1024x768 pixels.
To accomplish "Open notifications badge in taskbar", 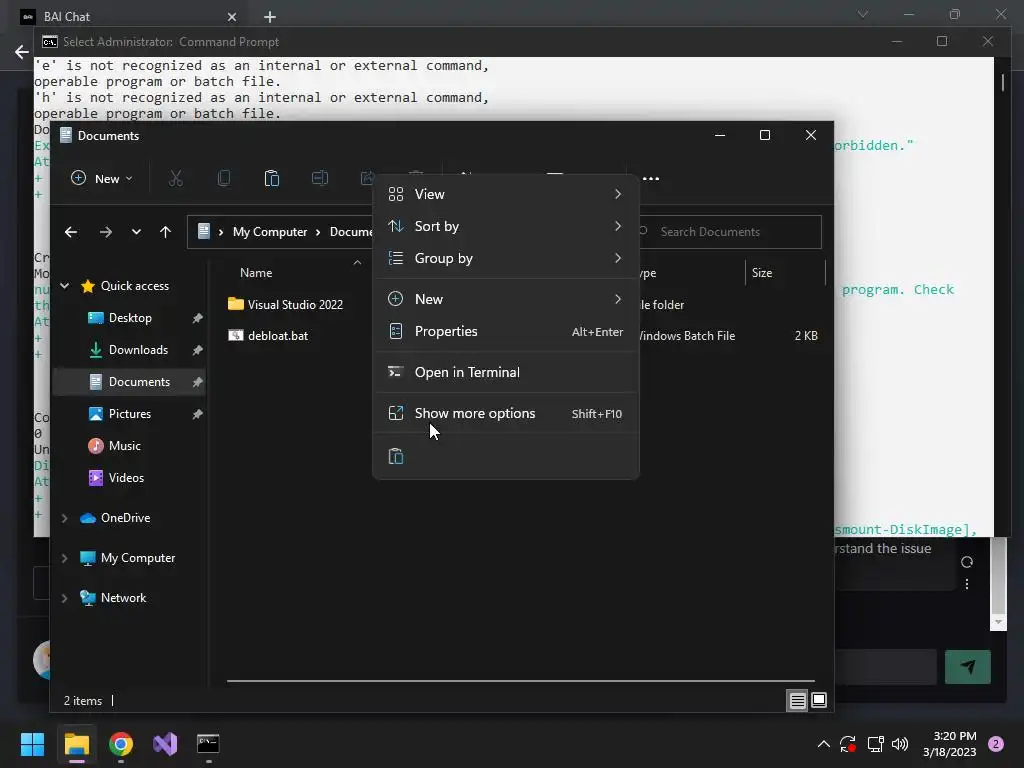I will (996, 744).
